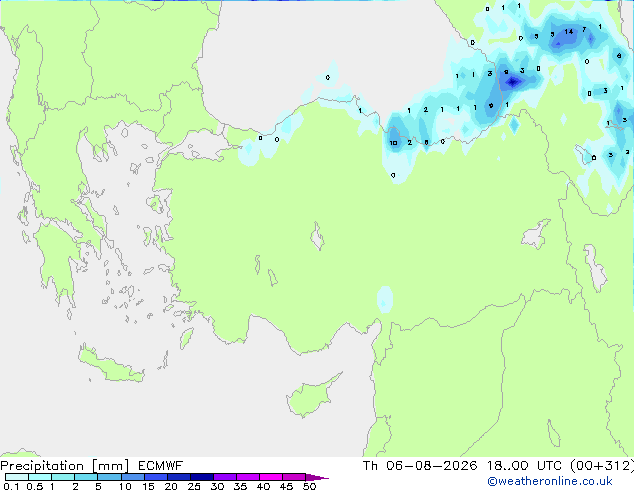This screenshot has height=490, width=634.
Task: Click the 'ECMWF' model label
Action: click(x=160, y=466)
